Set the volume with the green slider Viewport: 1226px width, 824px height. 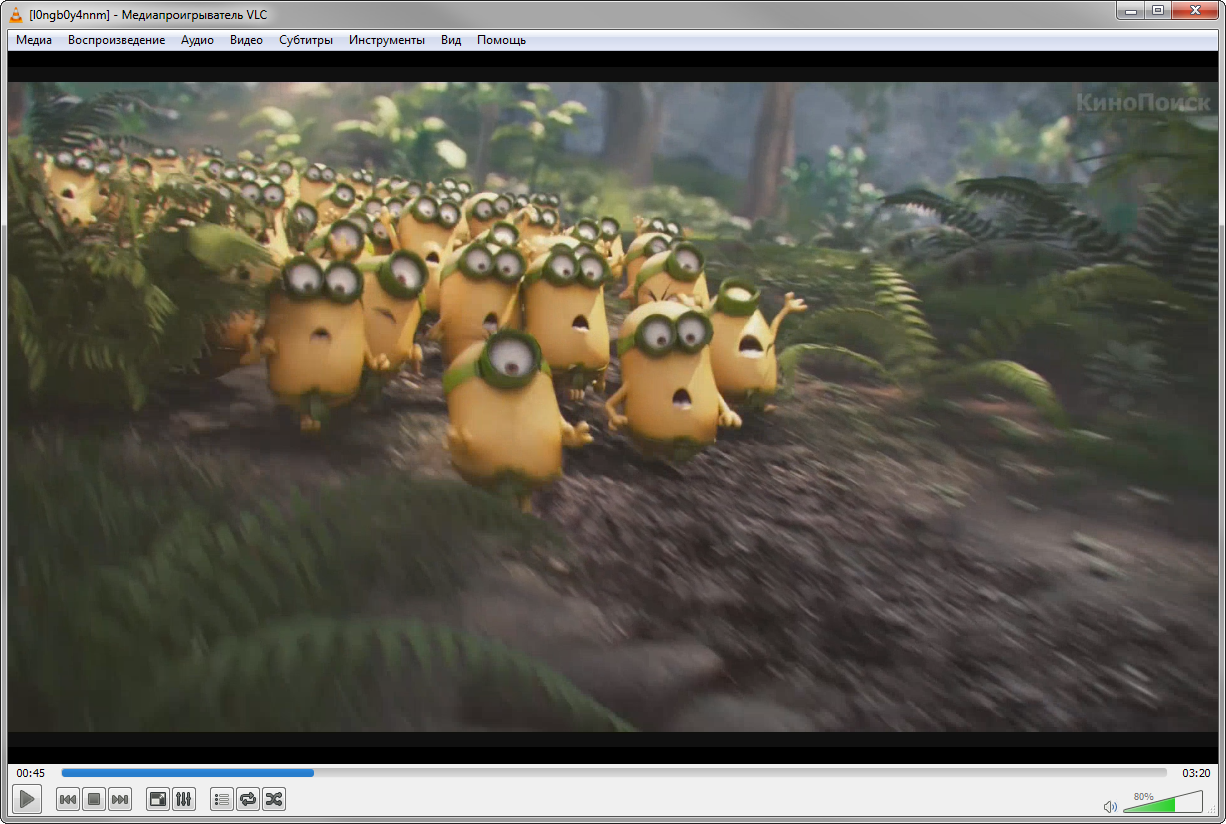(x=1162, y=802)
